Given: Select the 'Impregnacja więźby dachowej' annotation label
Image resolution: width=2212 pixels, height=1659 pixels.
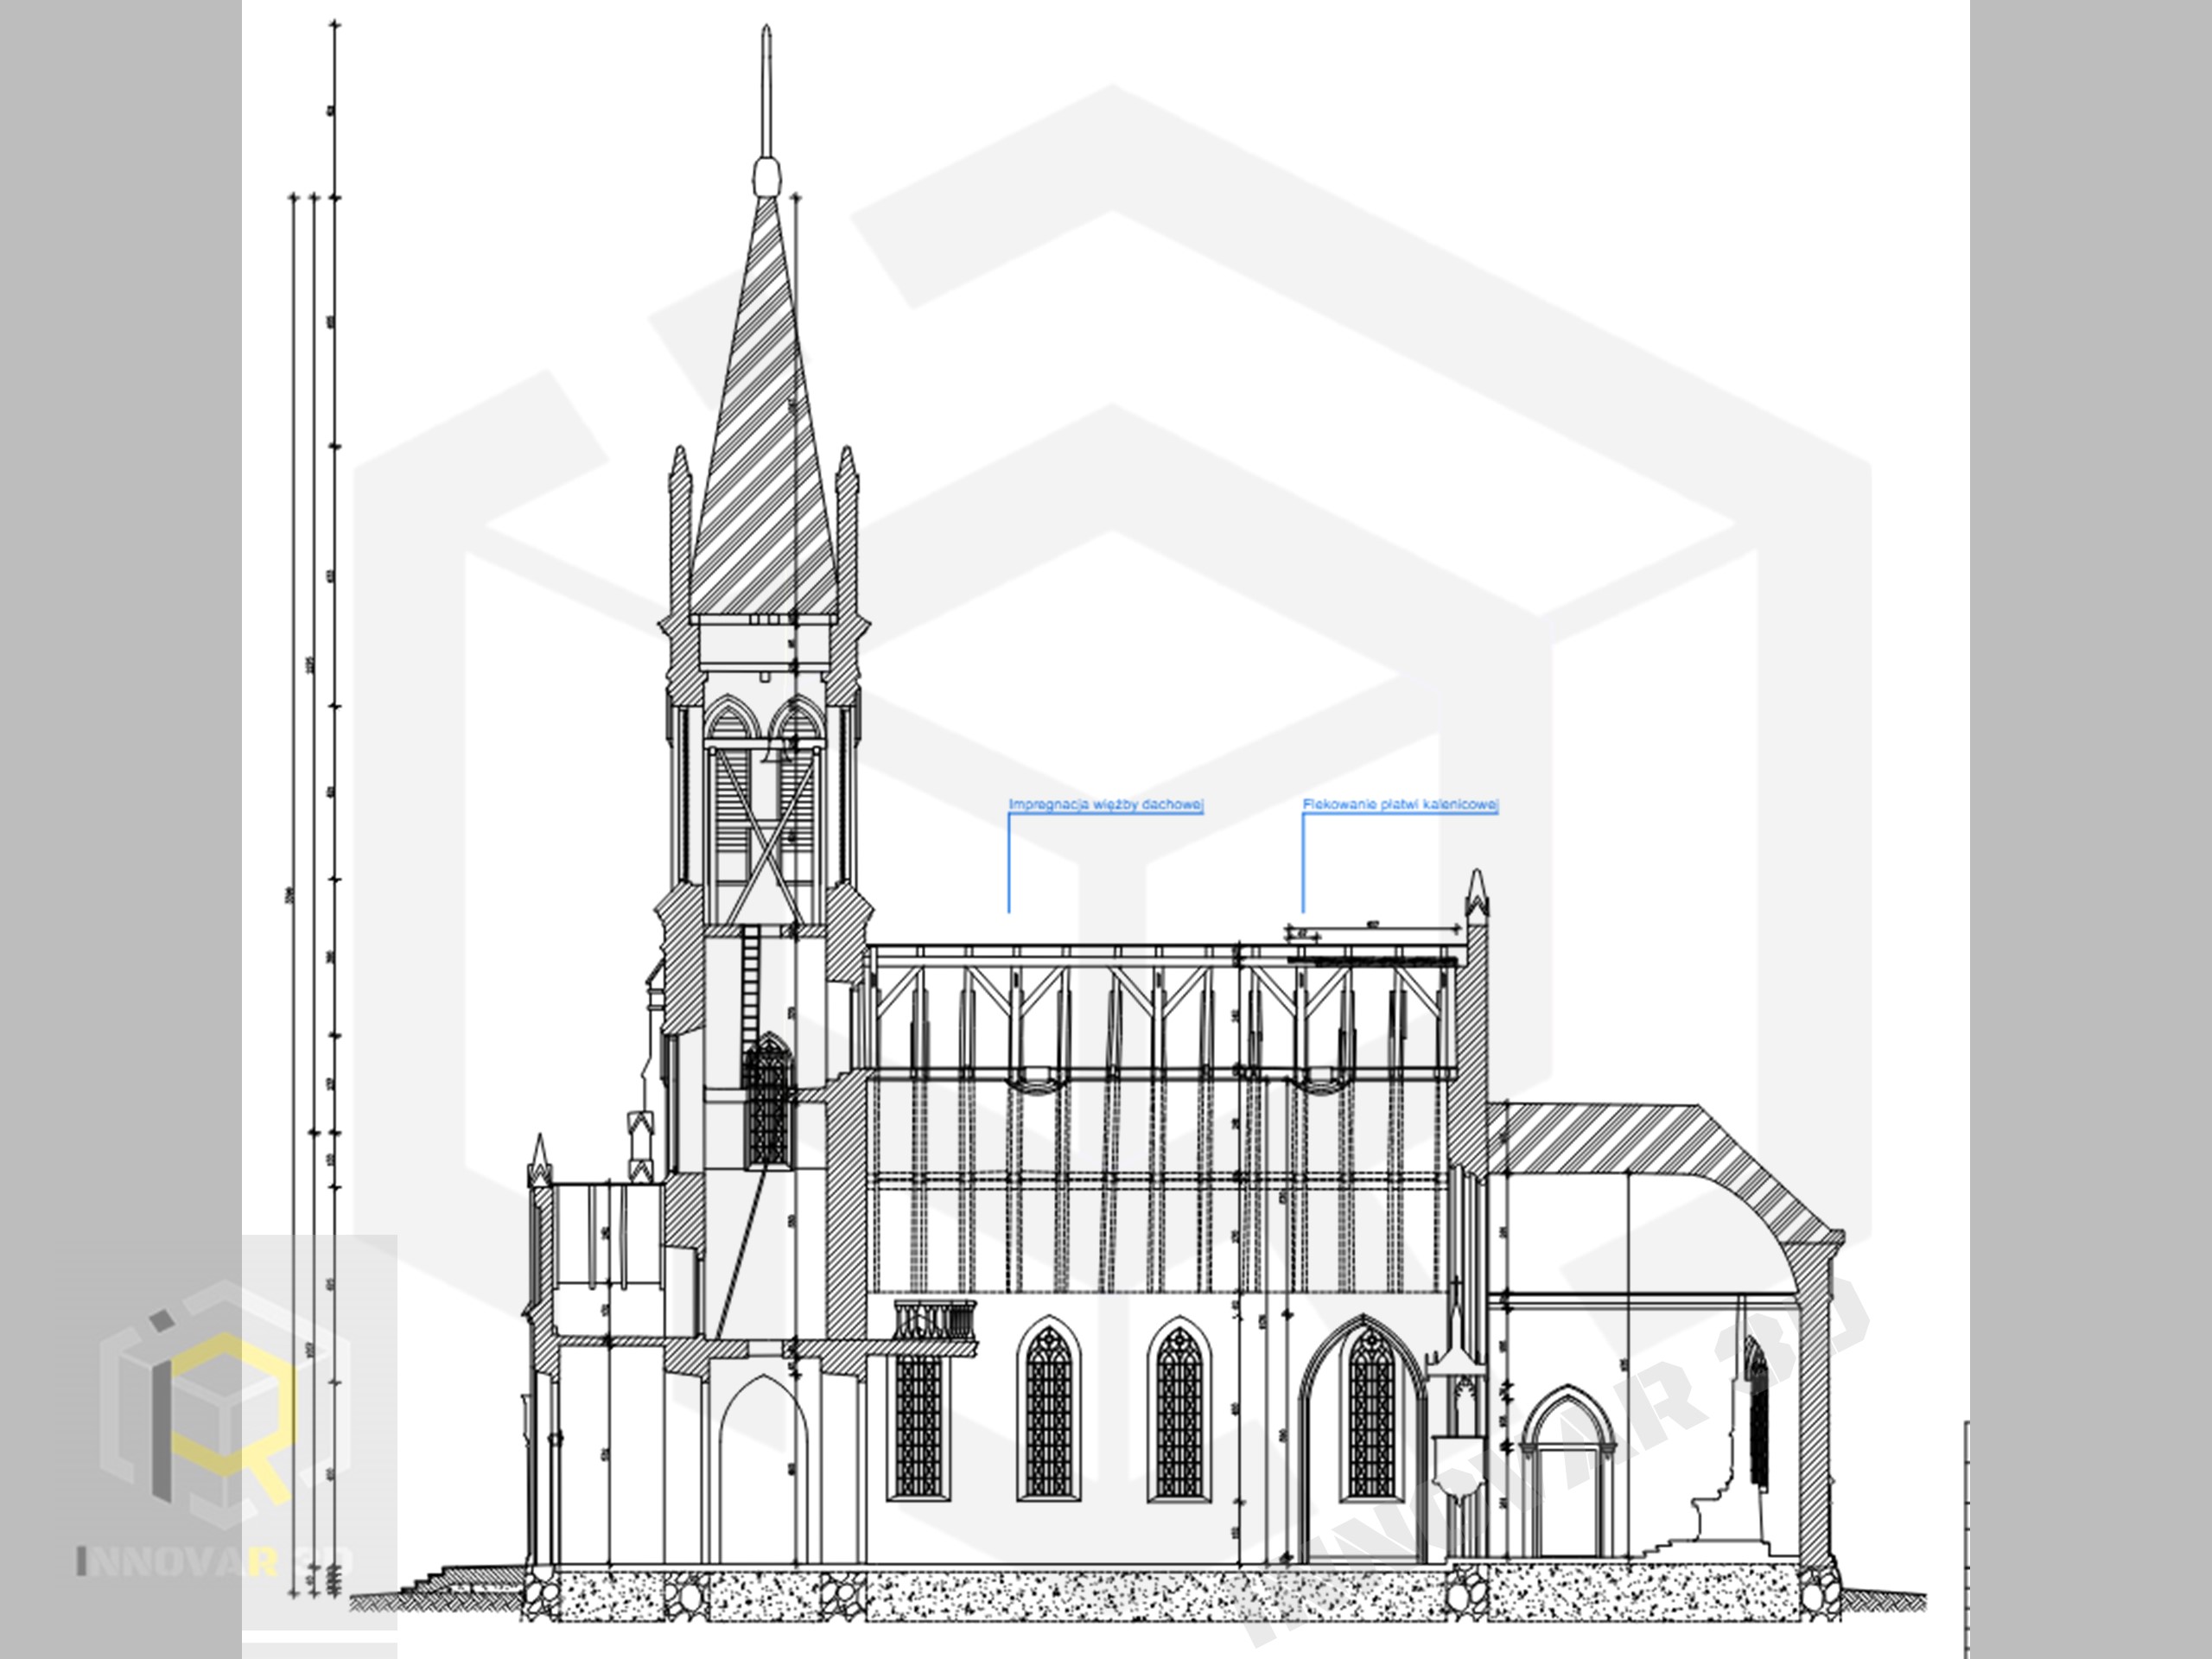Looking at the screenshot, I should coord(1105,804).
